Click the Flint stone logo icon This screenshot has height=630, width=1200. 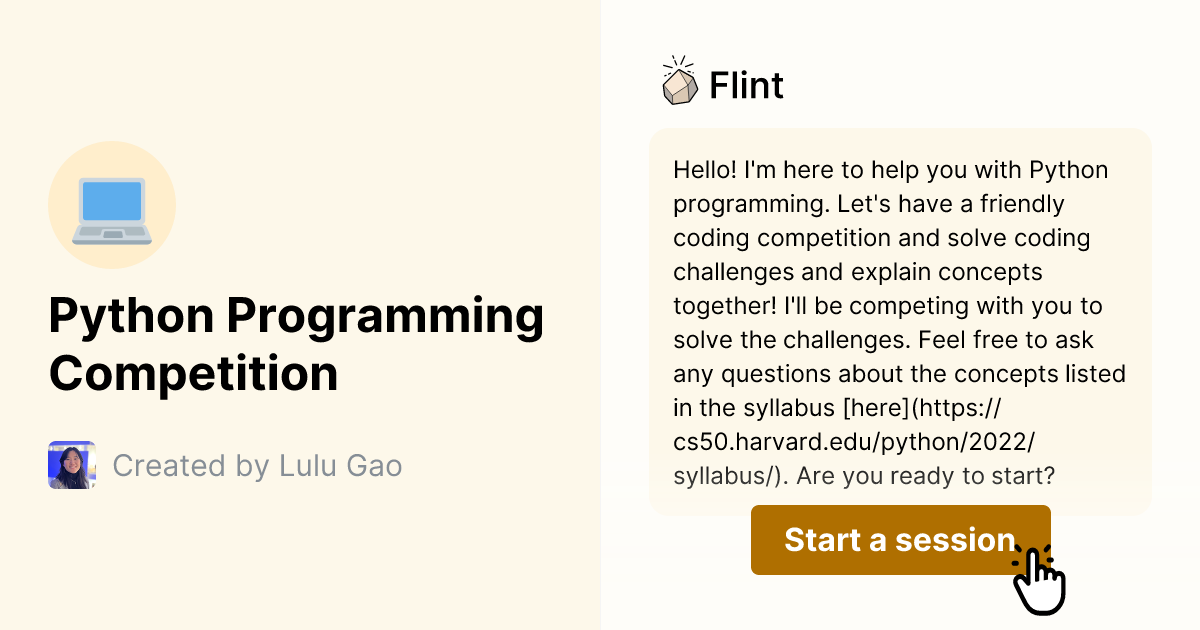click(x=680, y=87)
